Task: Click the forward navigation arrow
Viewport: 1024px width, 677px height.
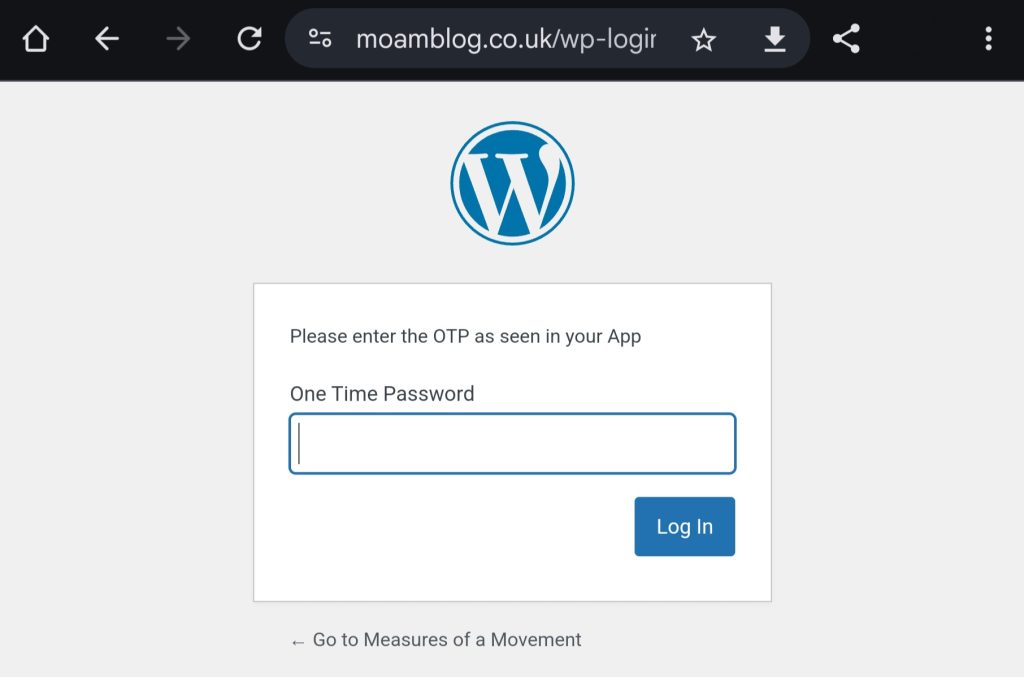Action: (x=178, y=39)
